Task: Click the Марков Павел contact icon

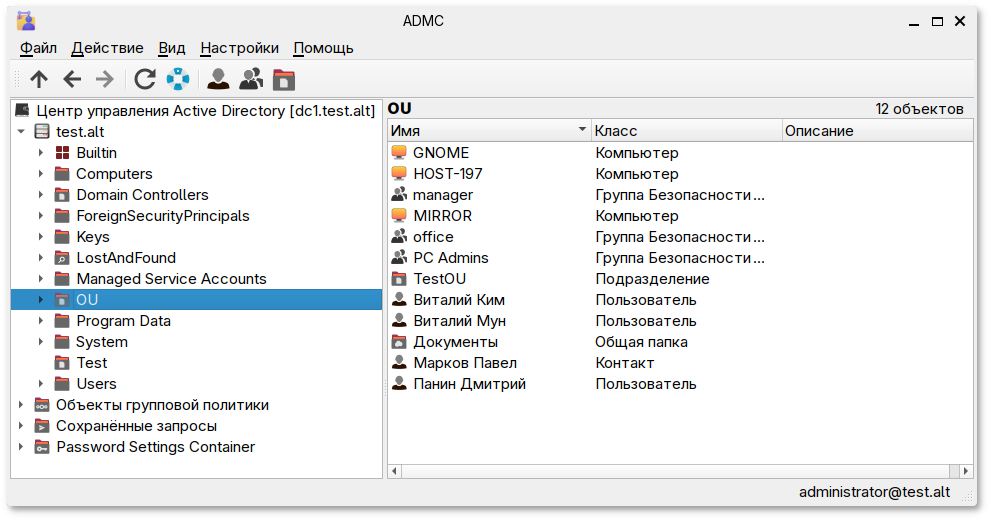Action: [x=399, y=363]
